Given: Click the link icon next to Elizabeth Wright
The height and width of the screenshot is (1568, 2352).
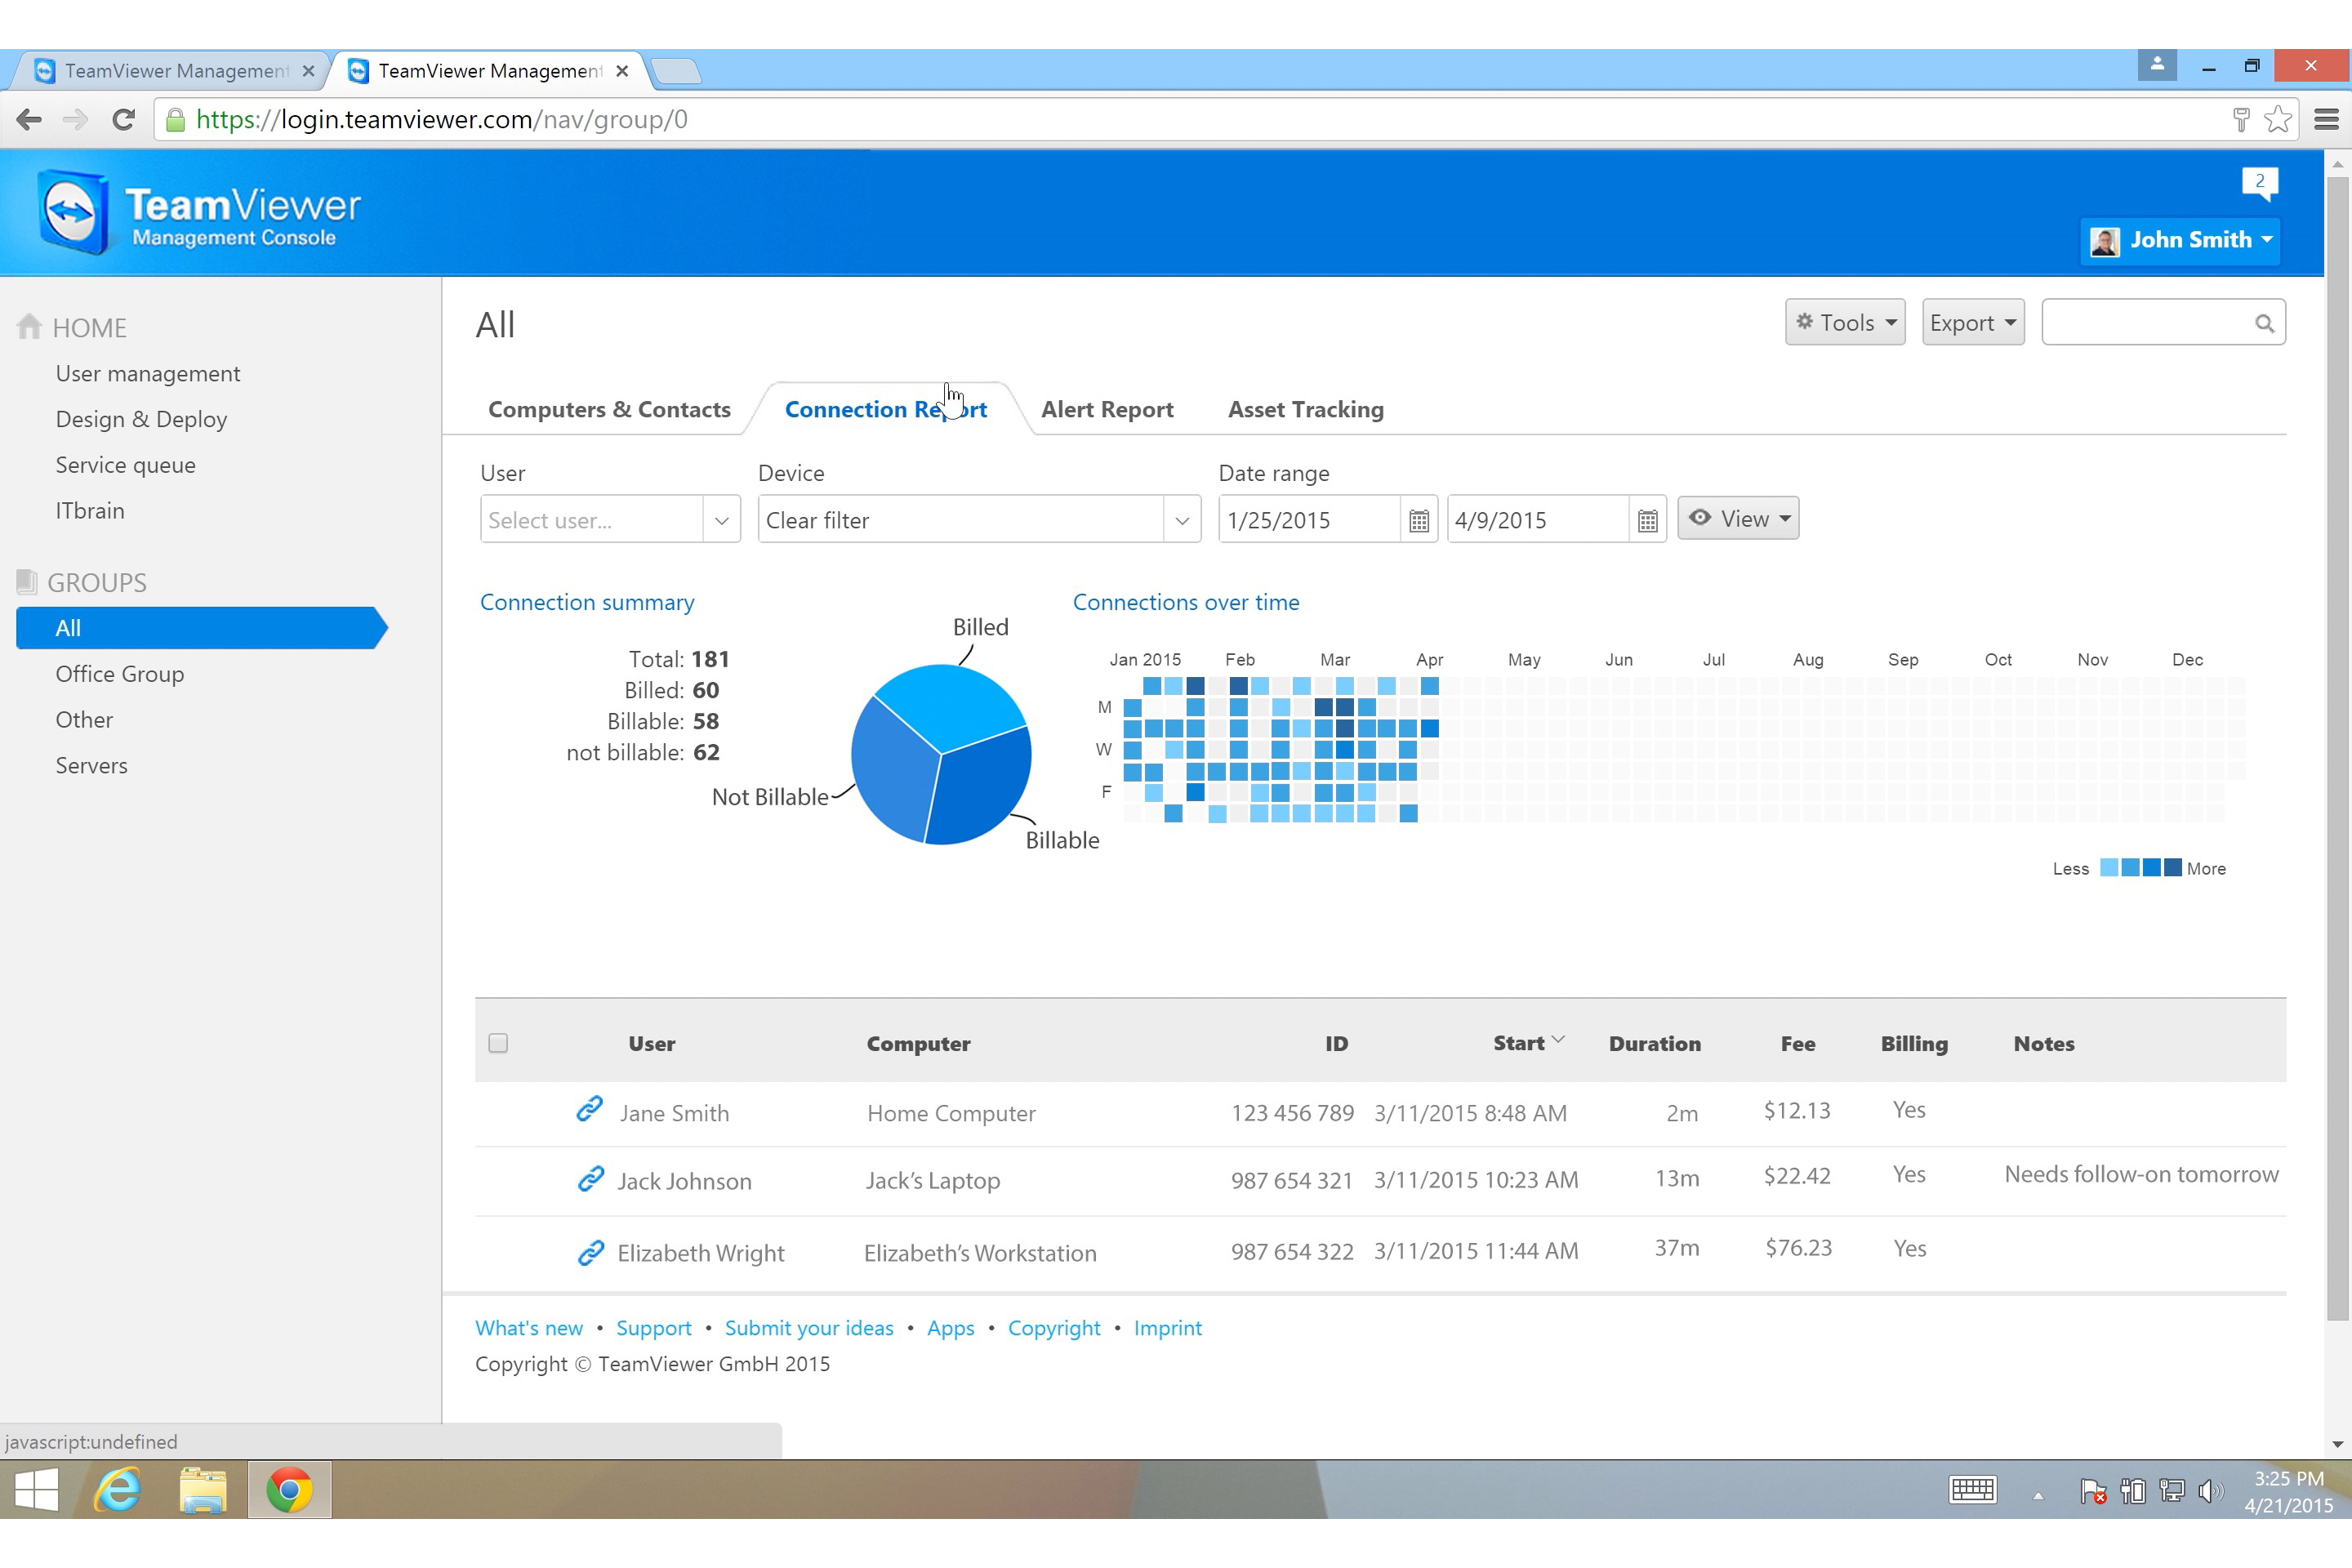Looking at the screenshot, I should click(590, 1252).
